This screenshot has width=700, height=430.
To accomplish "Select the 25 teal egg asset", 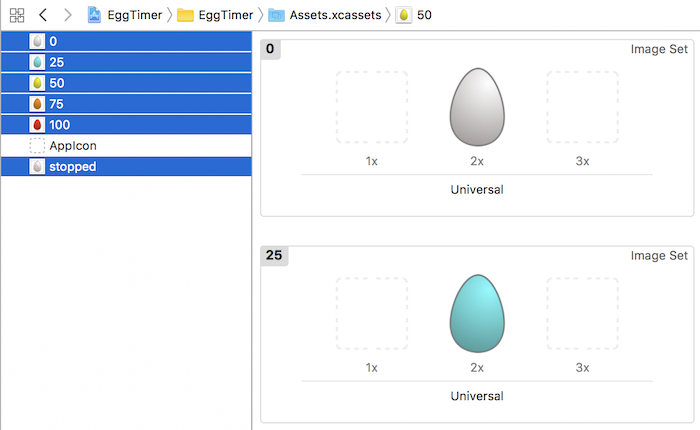I will 56,62.
